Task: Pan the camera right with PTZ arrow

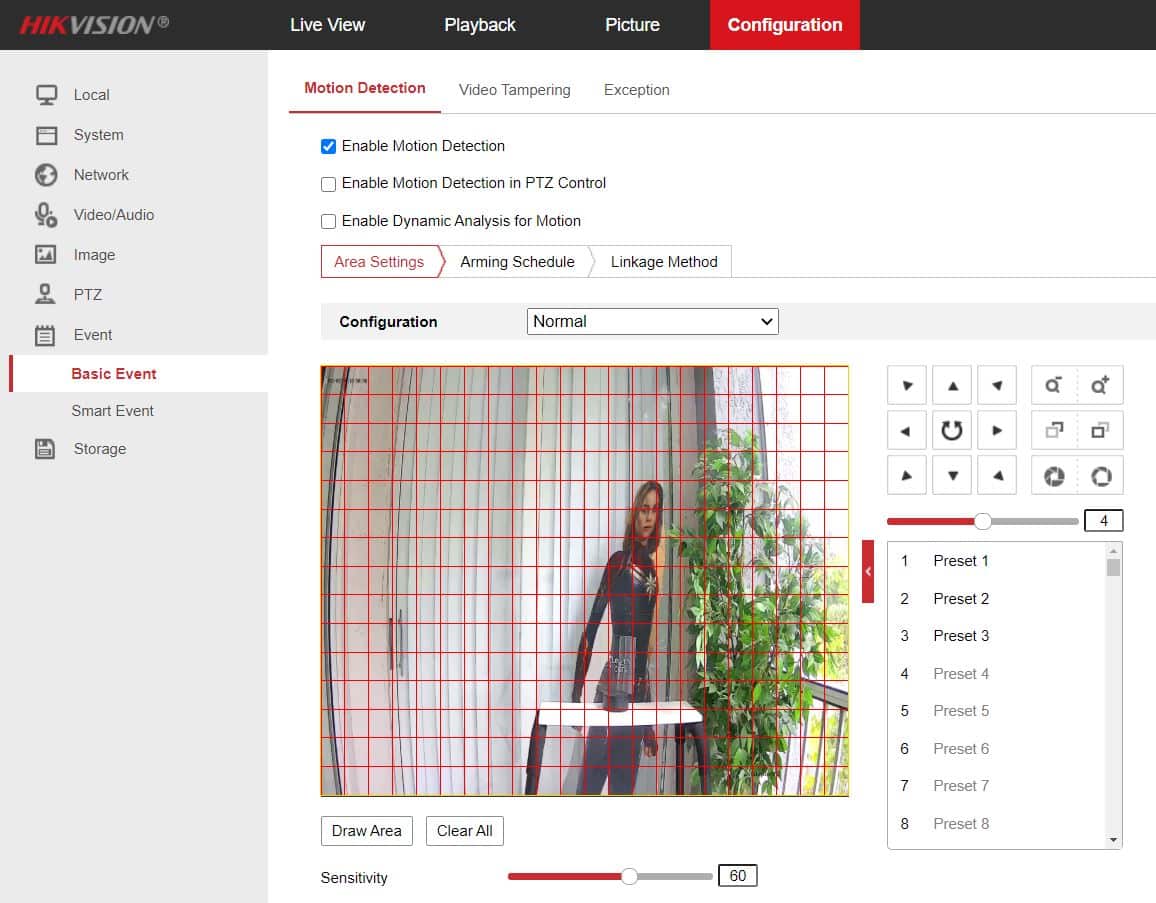Action: point(997,431)
